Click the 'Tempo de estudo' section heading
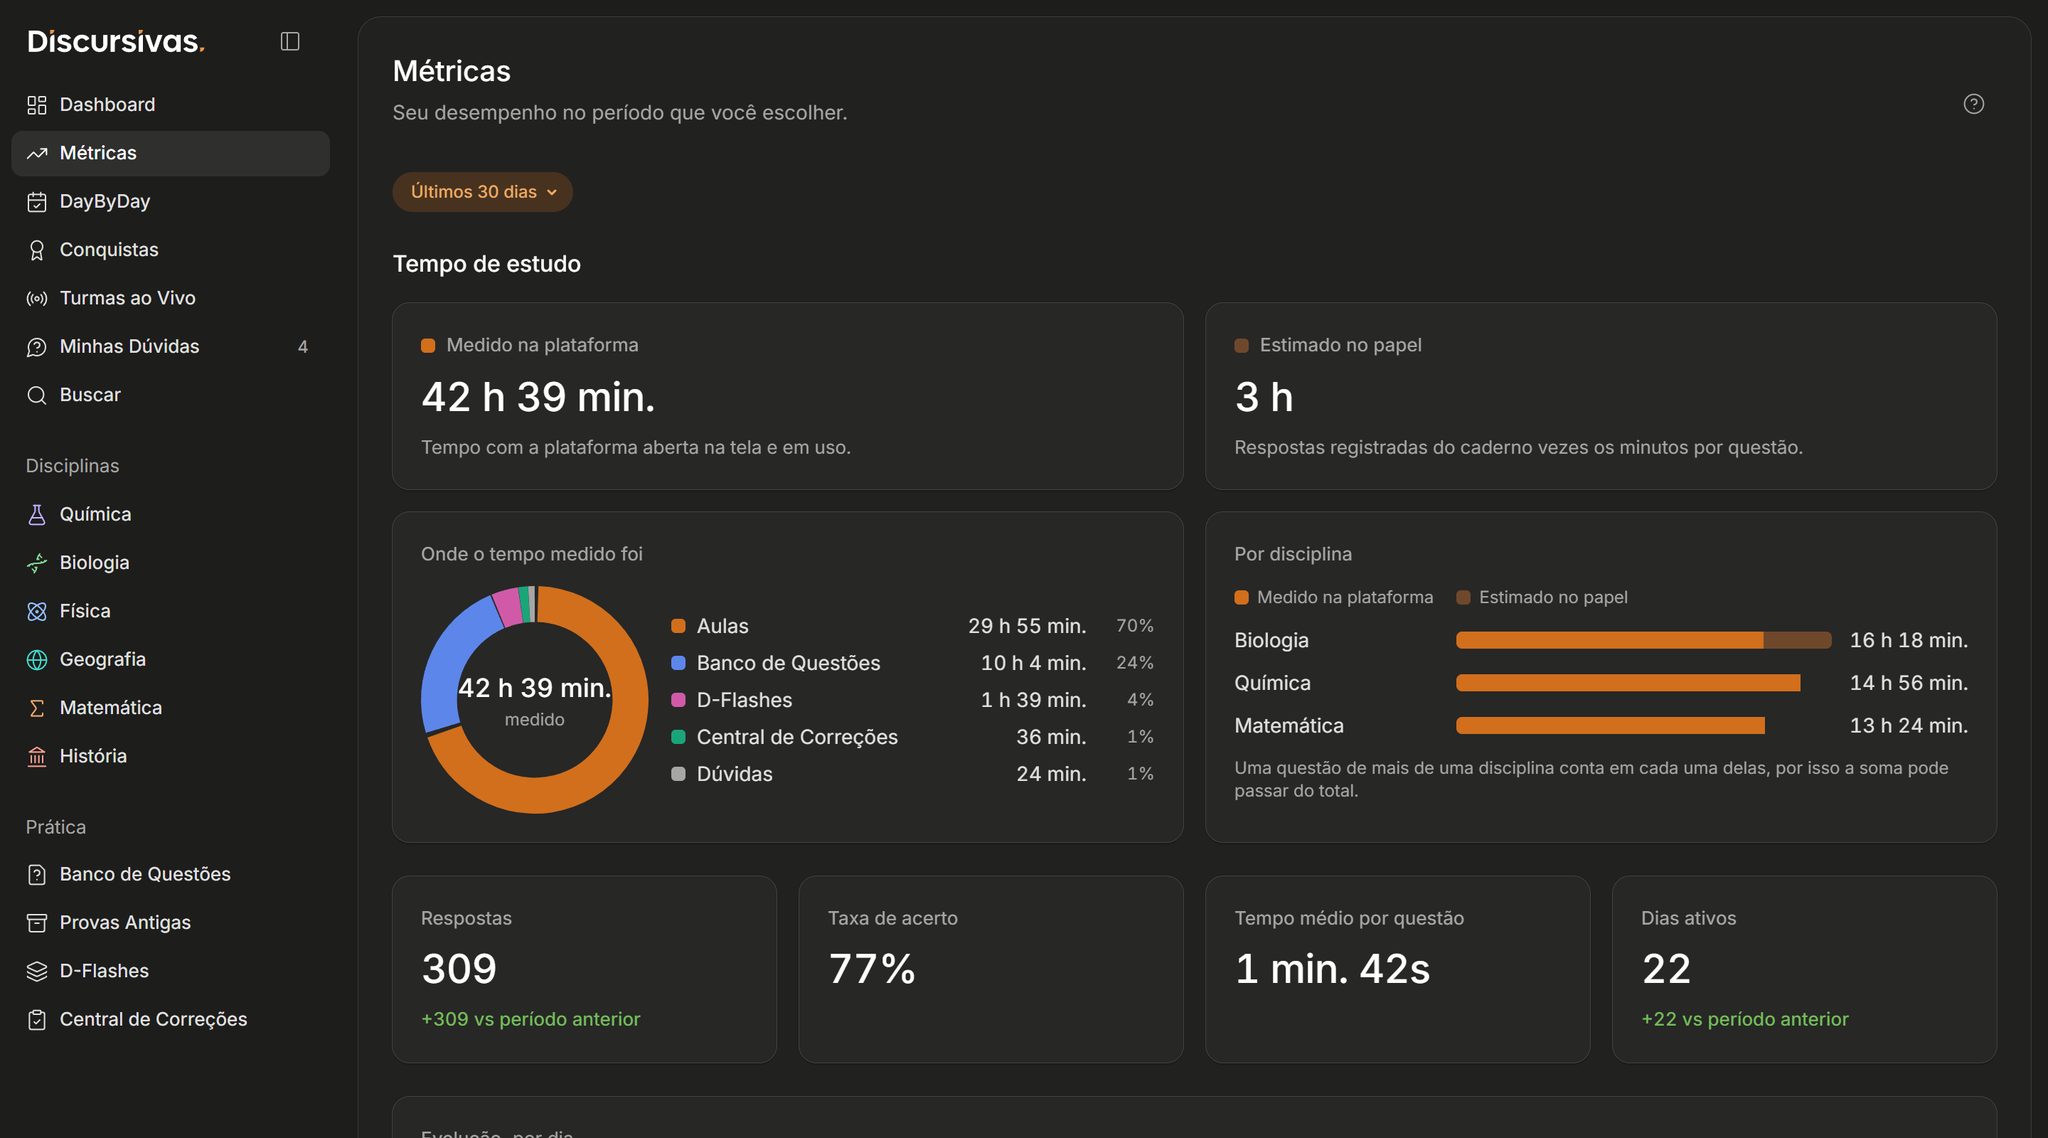The height and width of the screenshot is (1138, 2048). (487, 264)
